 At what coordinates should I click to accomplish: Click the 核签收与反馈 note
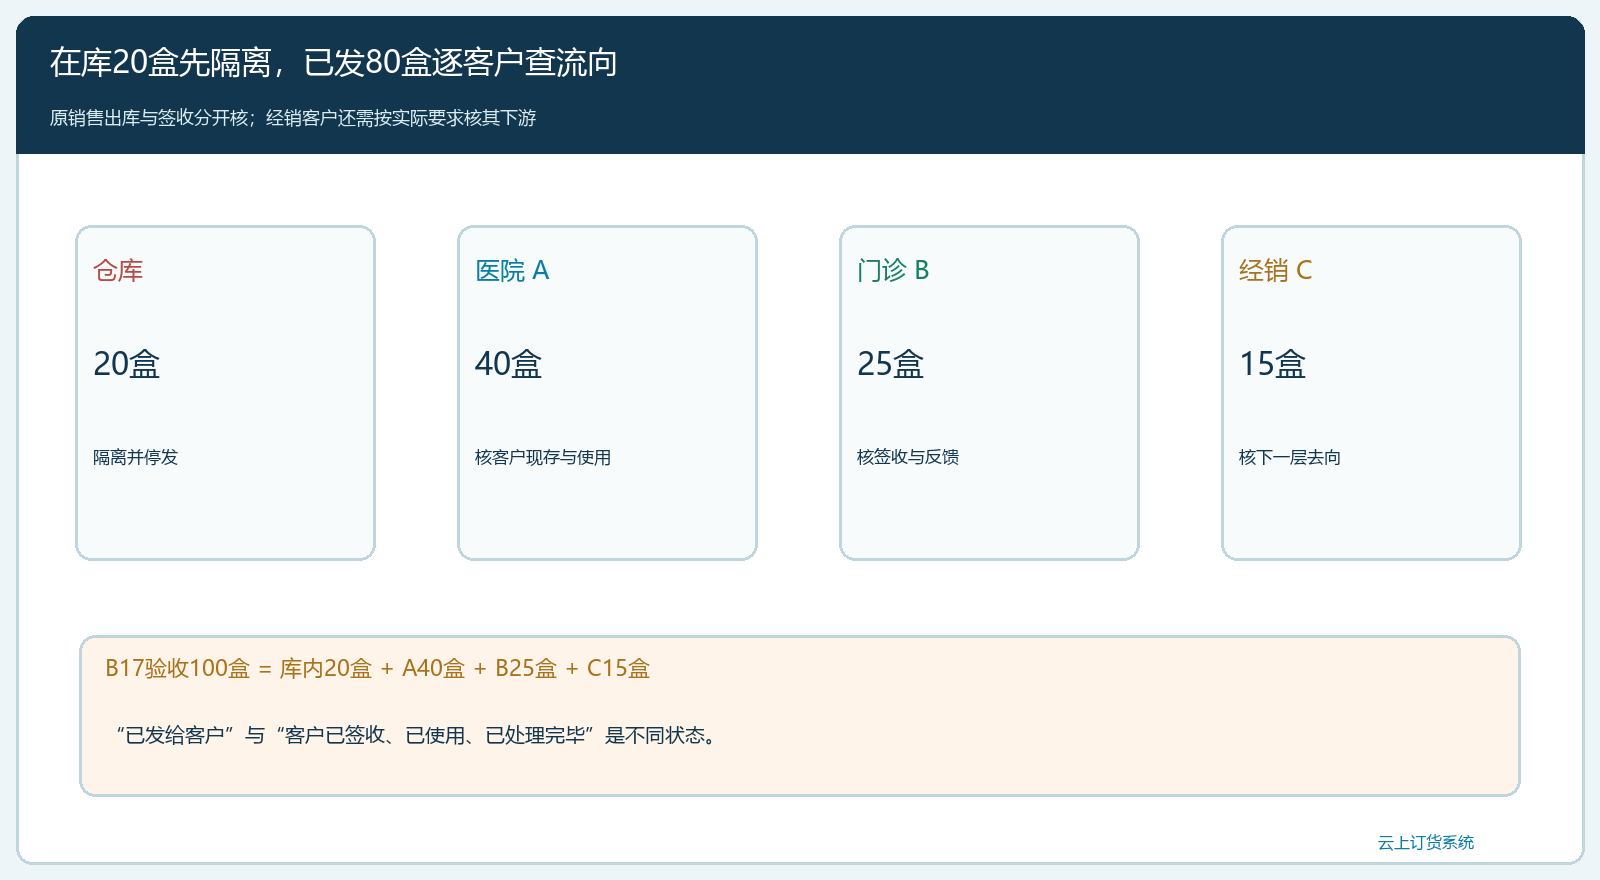[908, 457]
